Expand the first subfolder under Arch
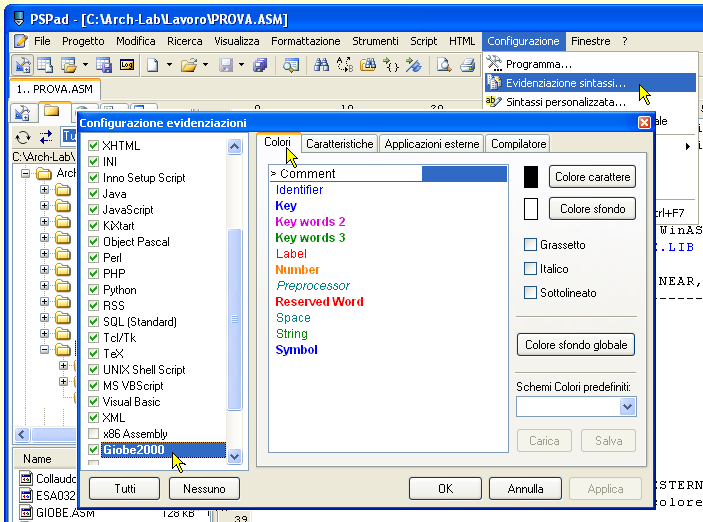The image size is (703, 522). (44, 189)
